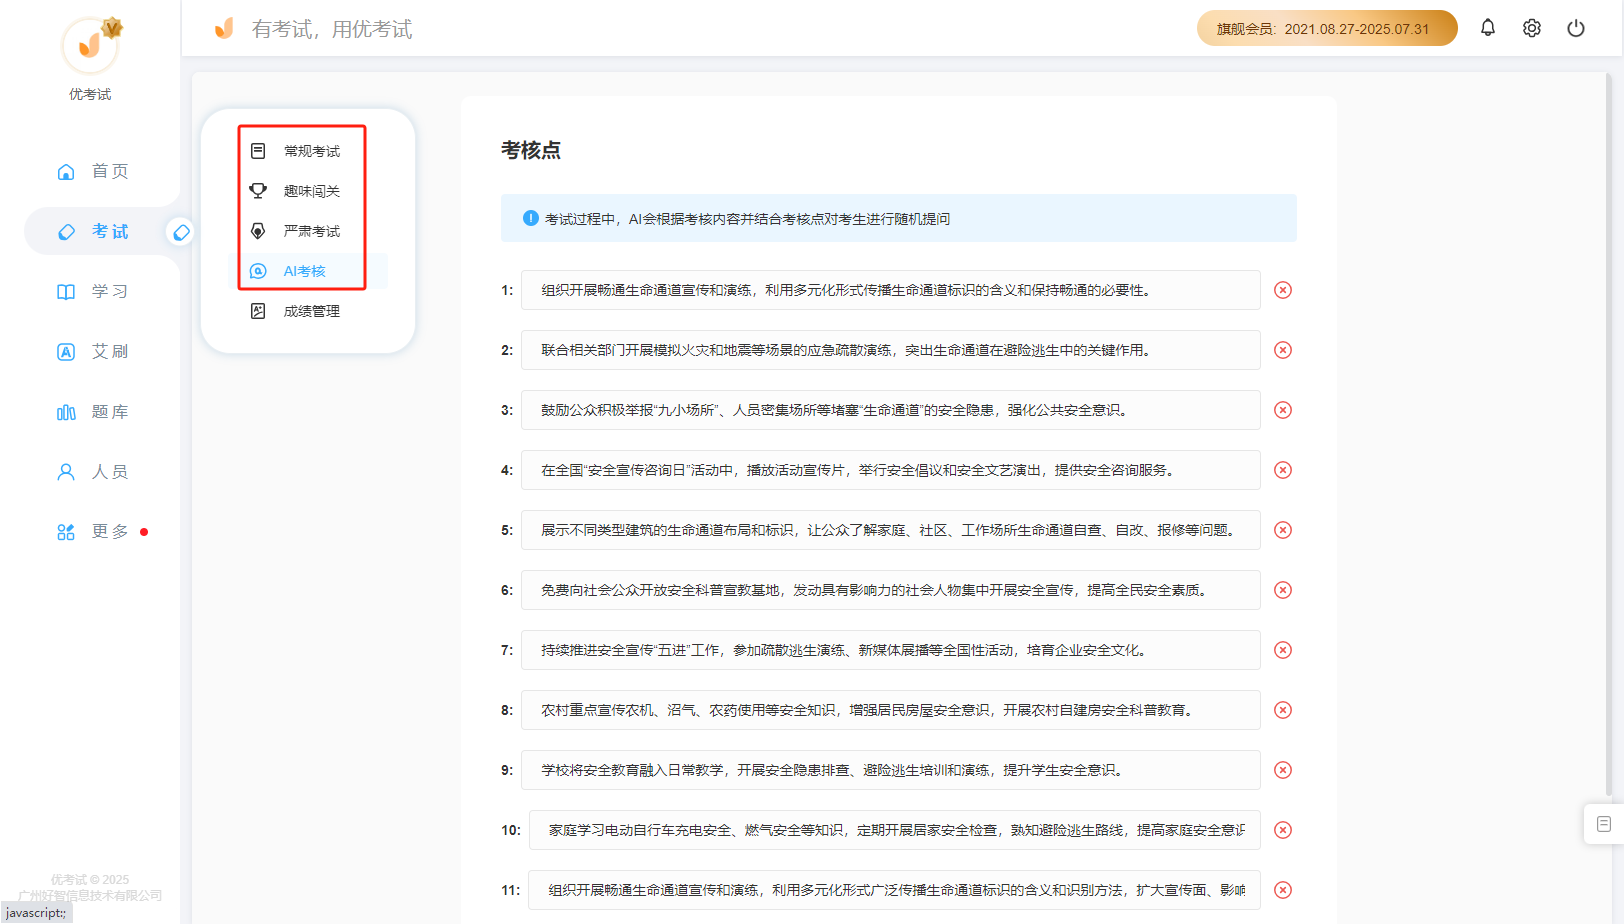Delete assessment point 1
Screen dimensions: 1624x924
tap(1283, 290)
